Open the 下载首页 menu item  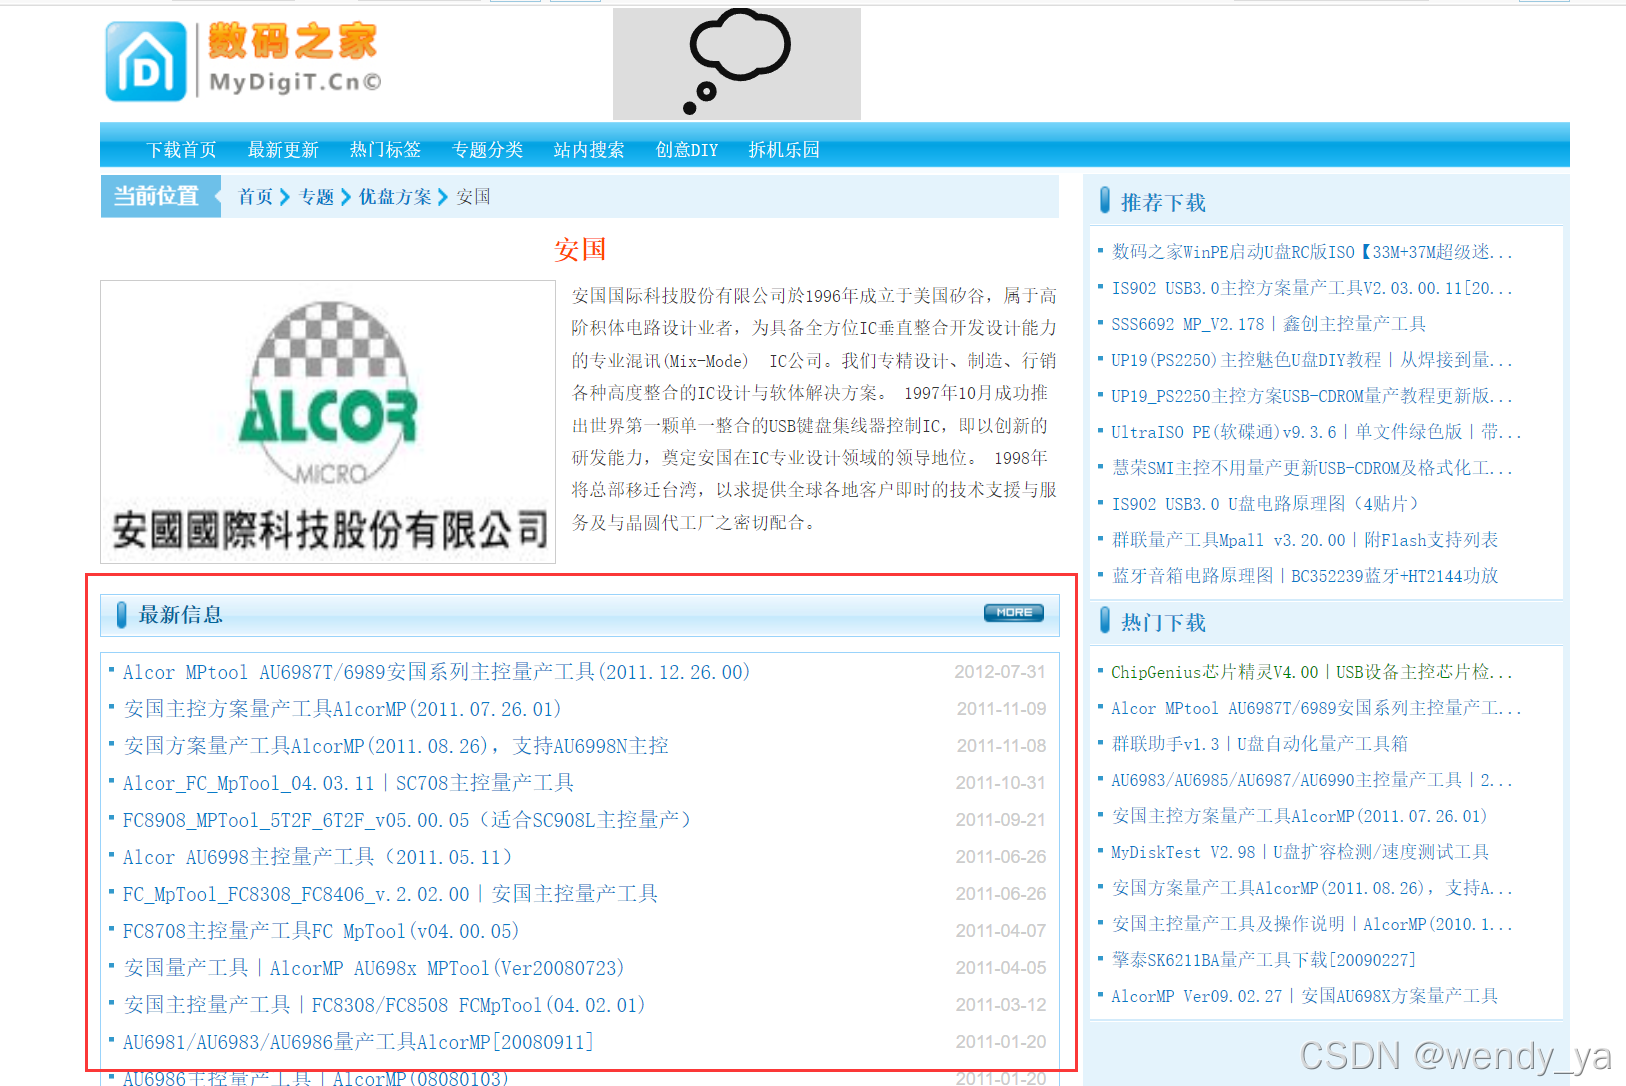click(181, 150)
